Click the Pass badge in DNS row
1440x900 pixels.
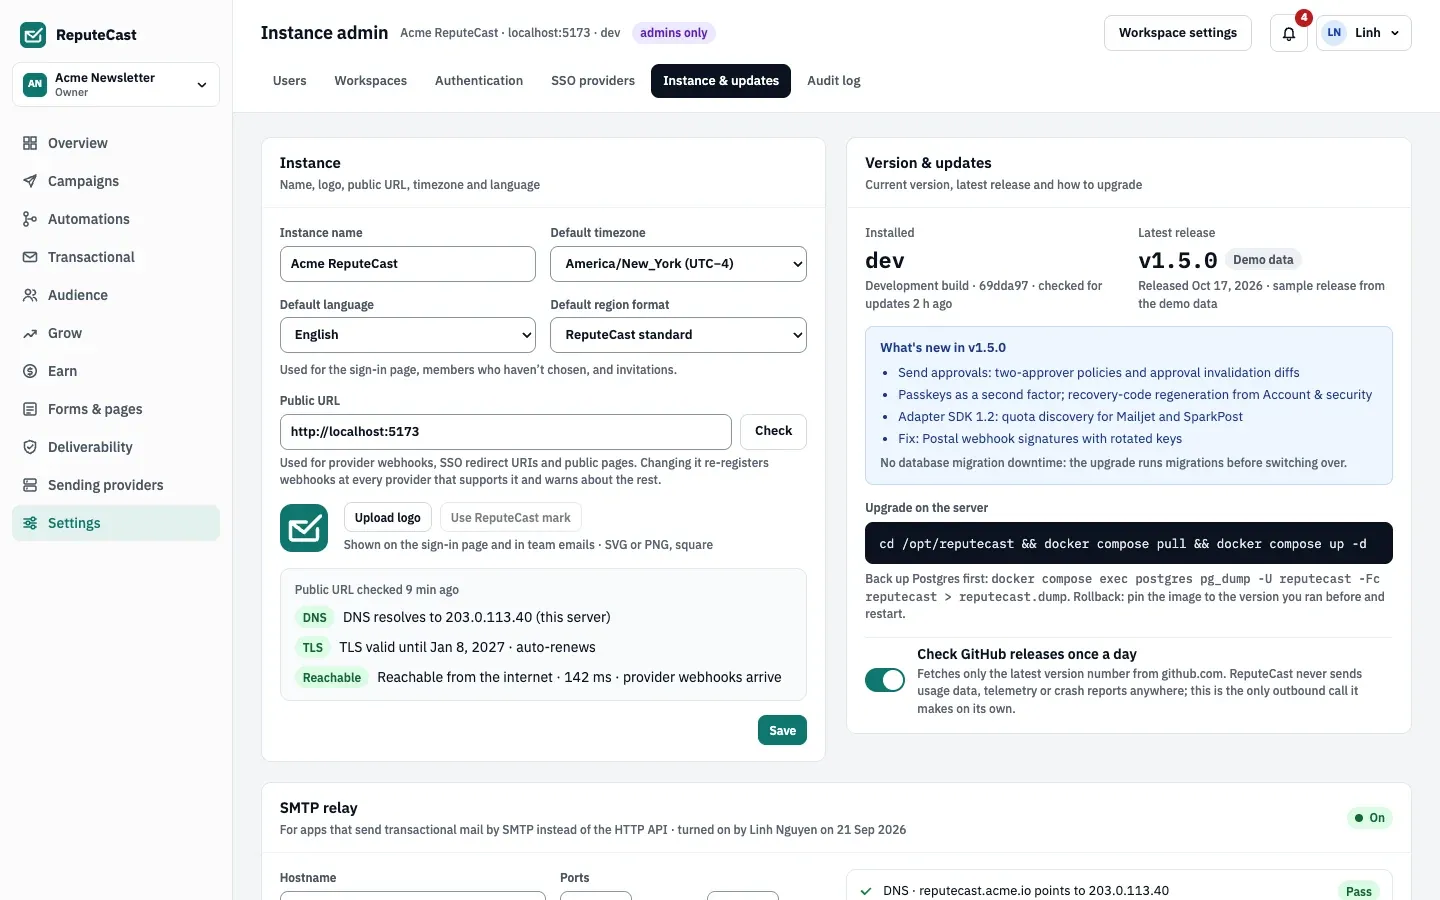(1359, 891)
